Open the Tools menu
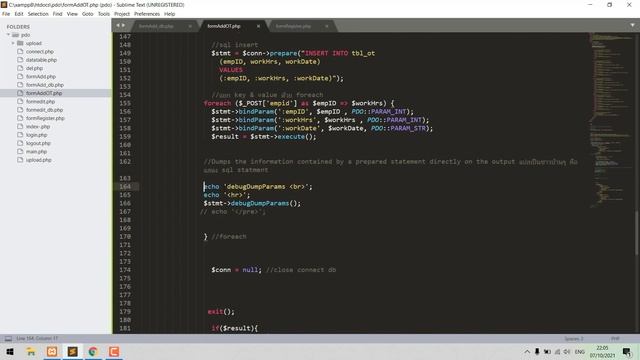The width and height of the screenshot is (640, 360). (x=104, y=14)
